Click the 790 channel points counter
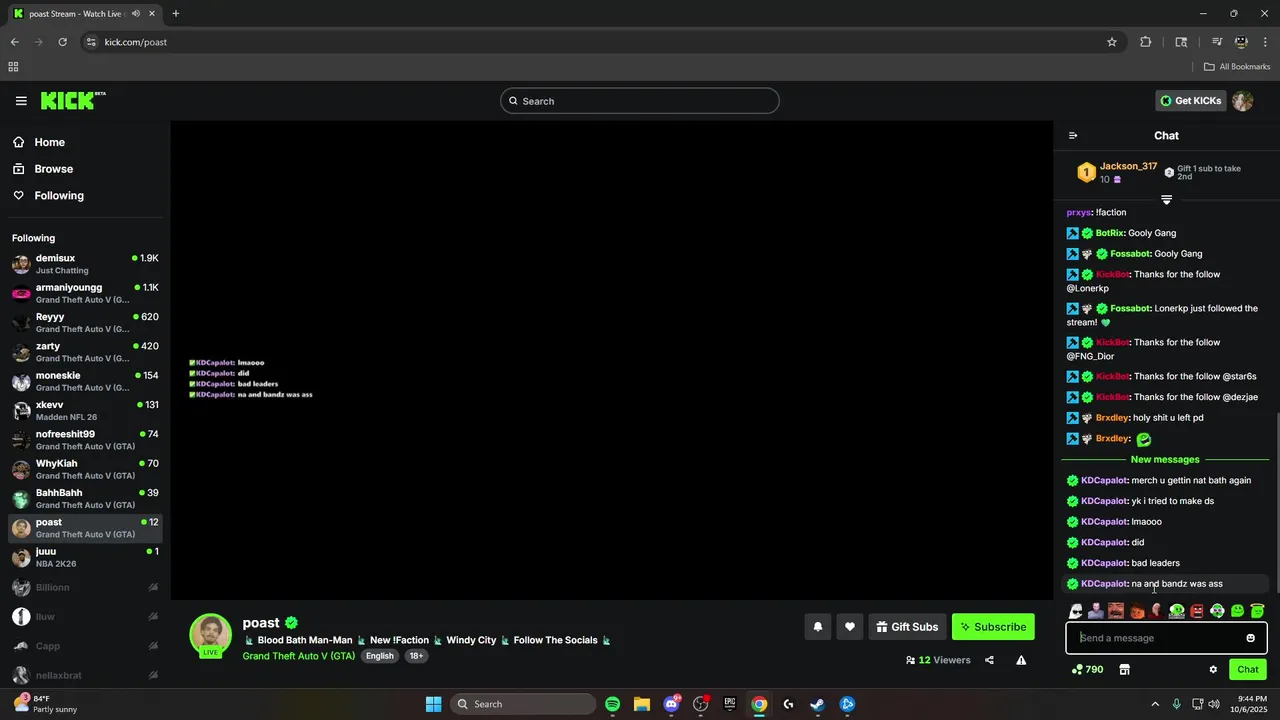This screenshot has height=720, width=1280. tap(1087, 670)
